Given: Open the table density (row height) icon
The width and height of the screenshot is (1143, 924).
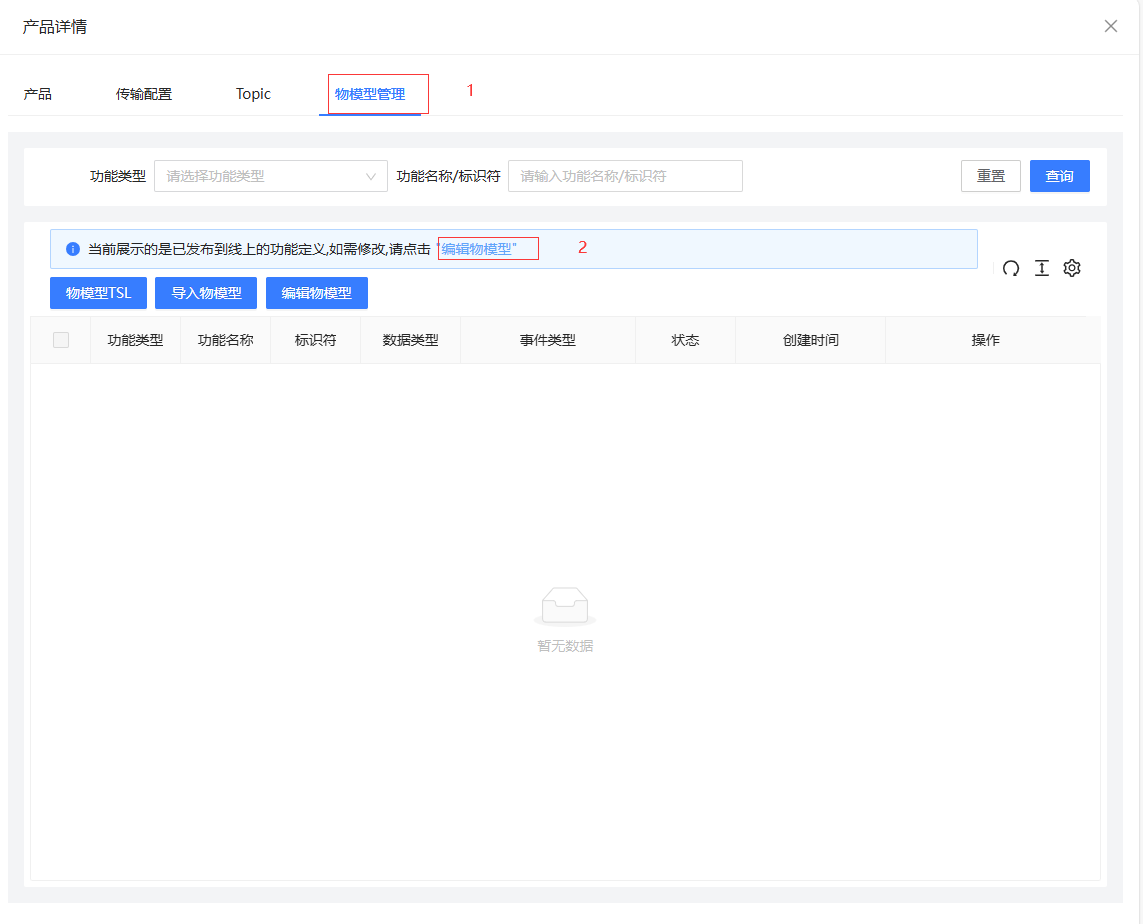Looking at the screenshot, I should click(x=1041, y=268).
